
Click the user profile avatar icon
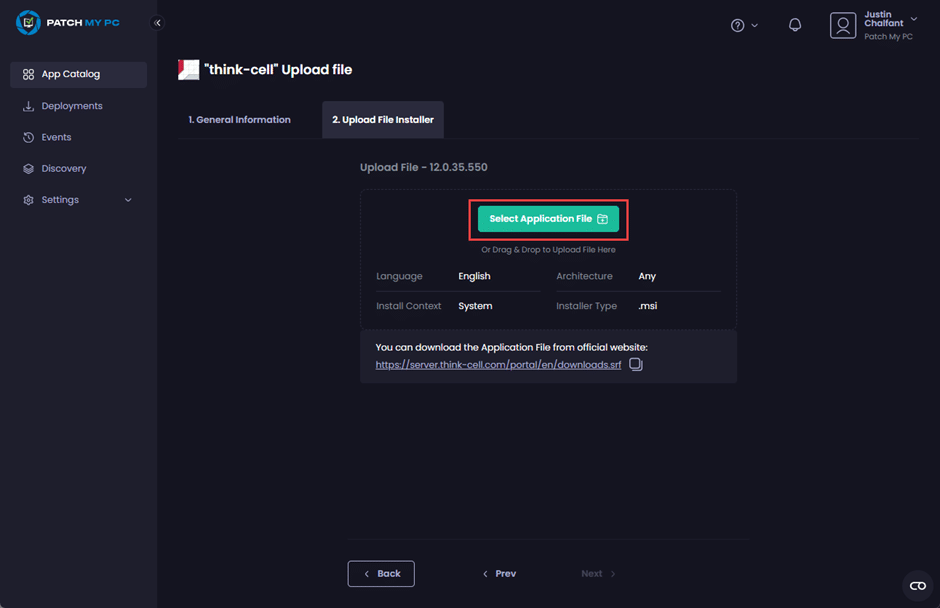coord(843,26)
